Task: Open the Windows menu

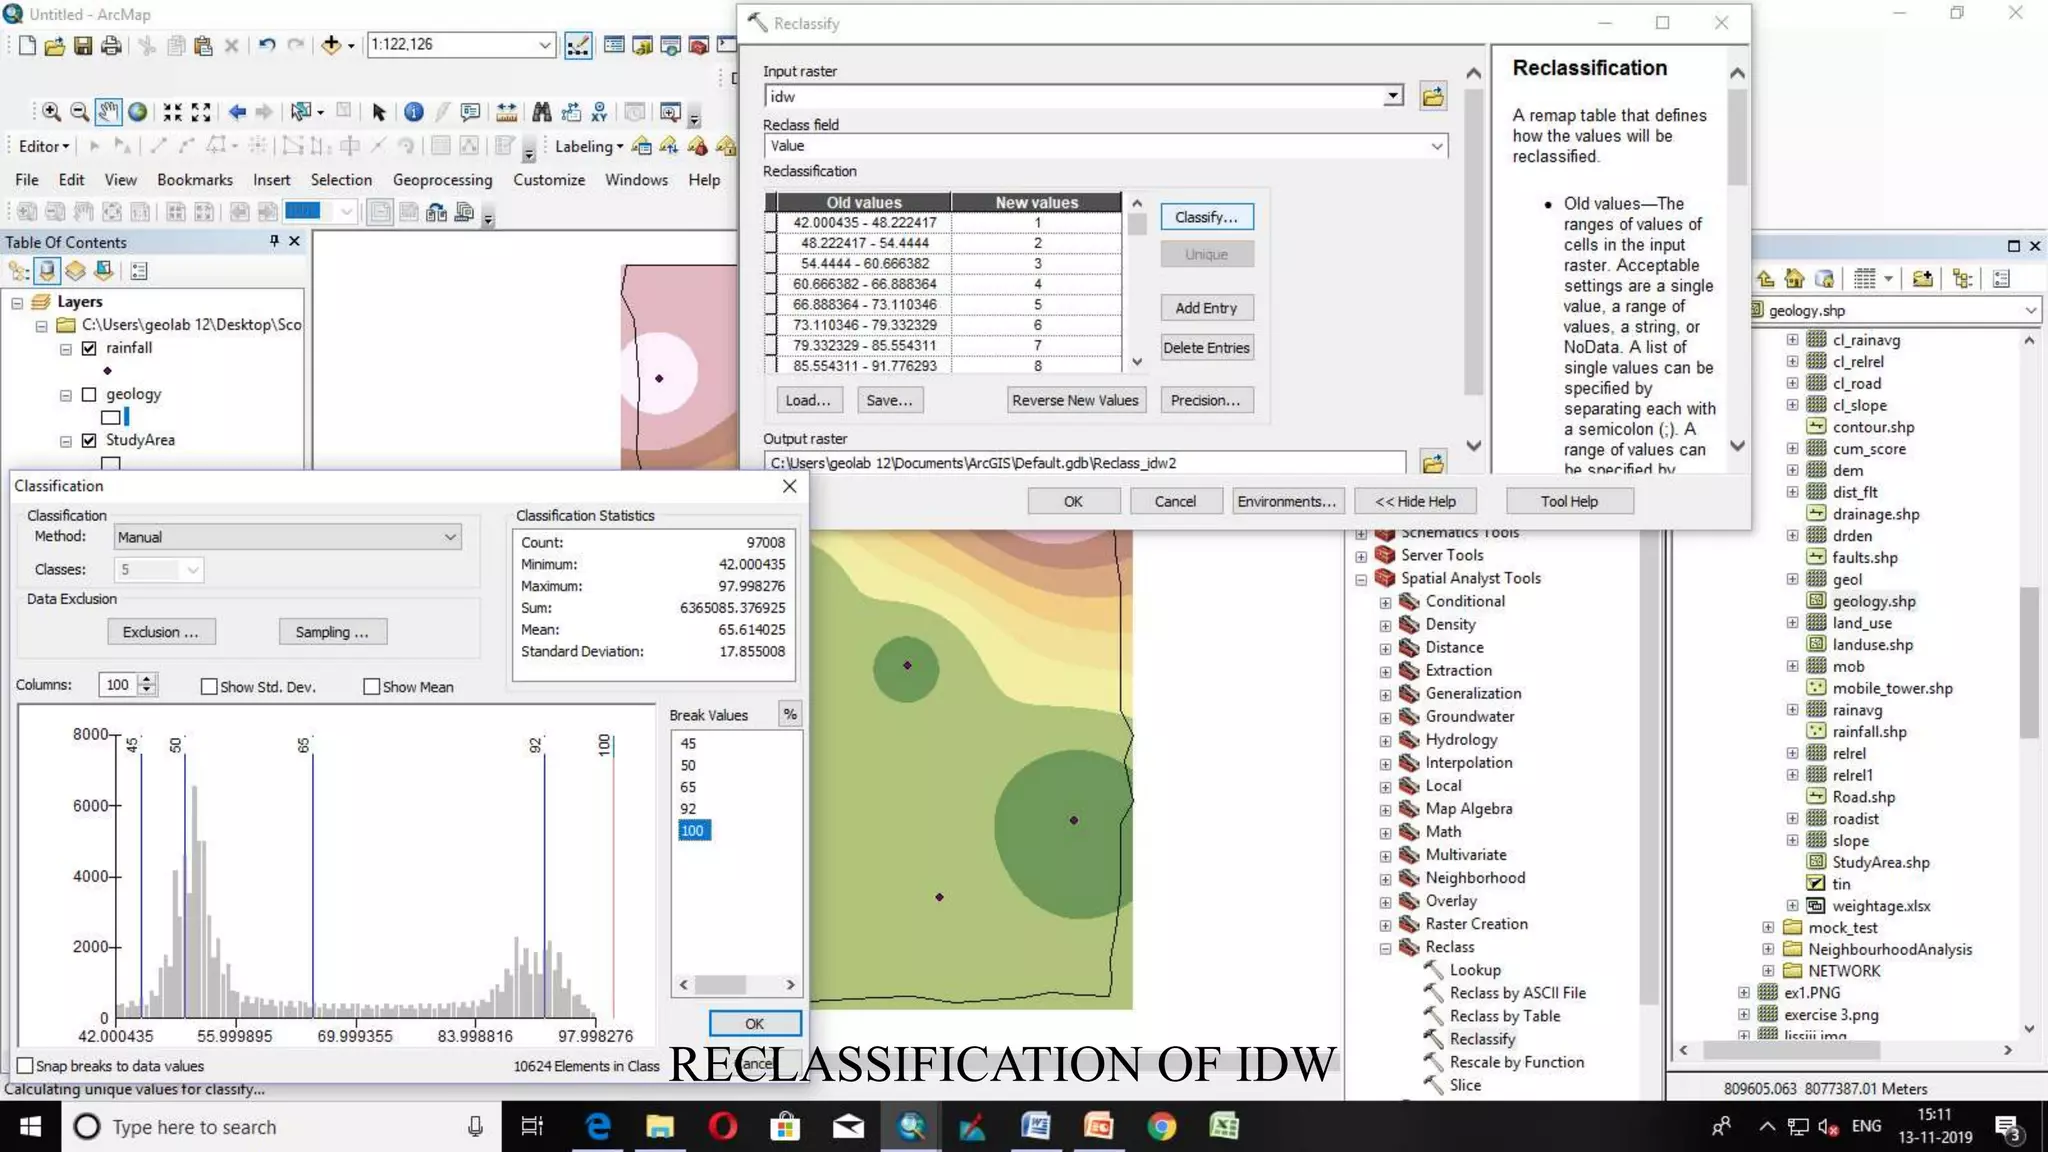Action: tap(636, 180)
